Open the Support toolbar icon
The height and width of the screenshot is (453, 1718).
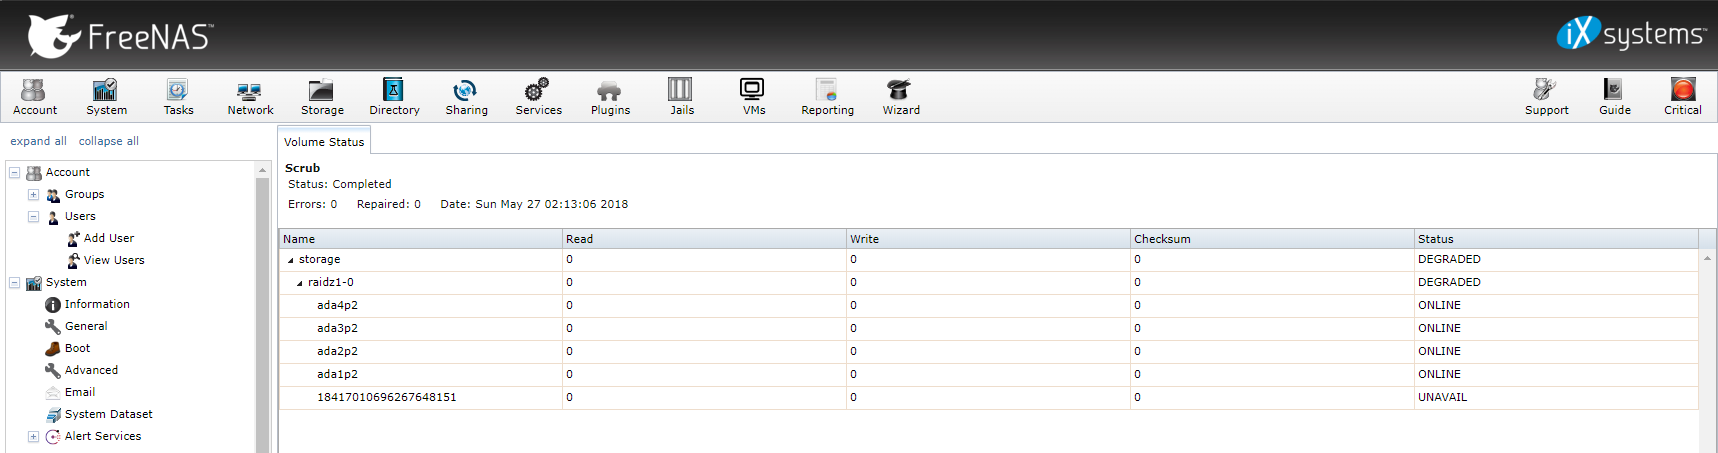pos(1546,97)
